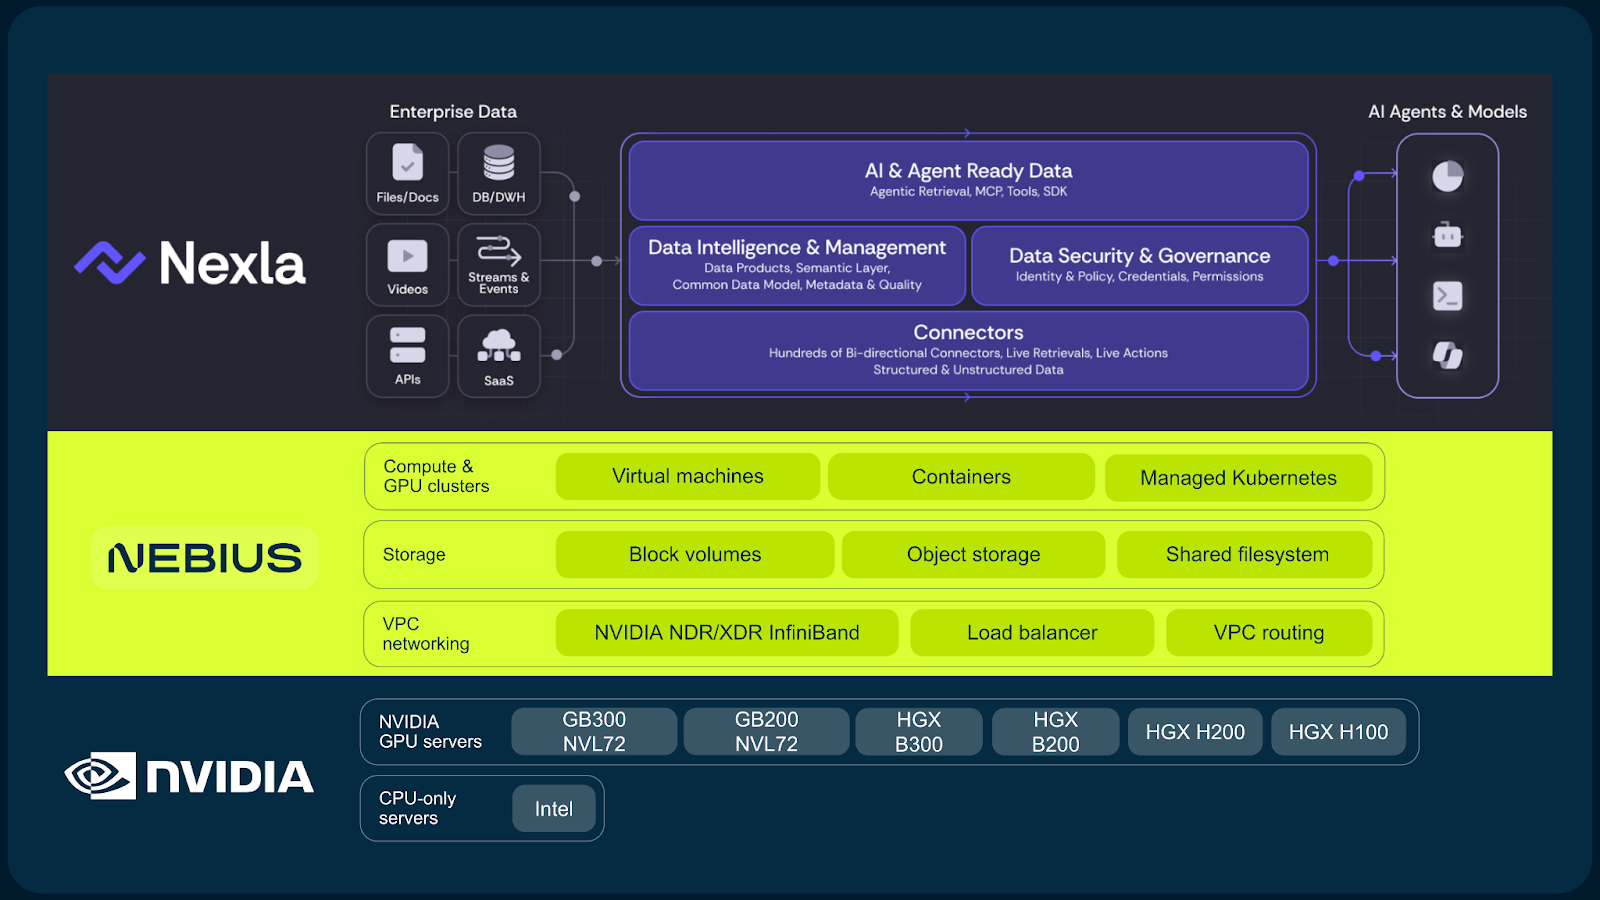Click the terminal prompt icon
The width and height of the screenshot is (1600, 900).
1447,296
